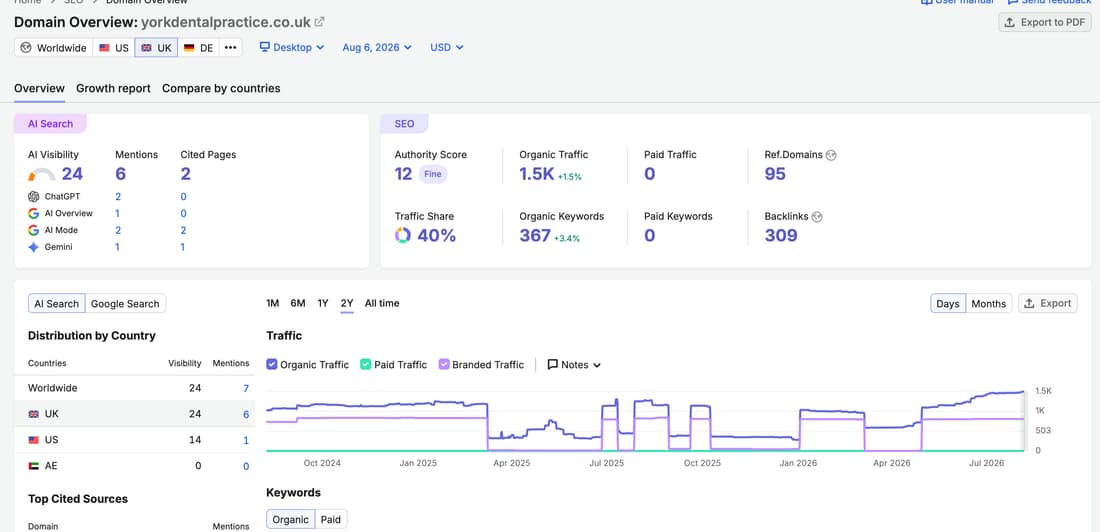The image size is (1100, 532).
Task: Switch to Compare by countries tab
Action: coord(221,88)
